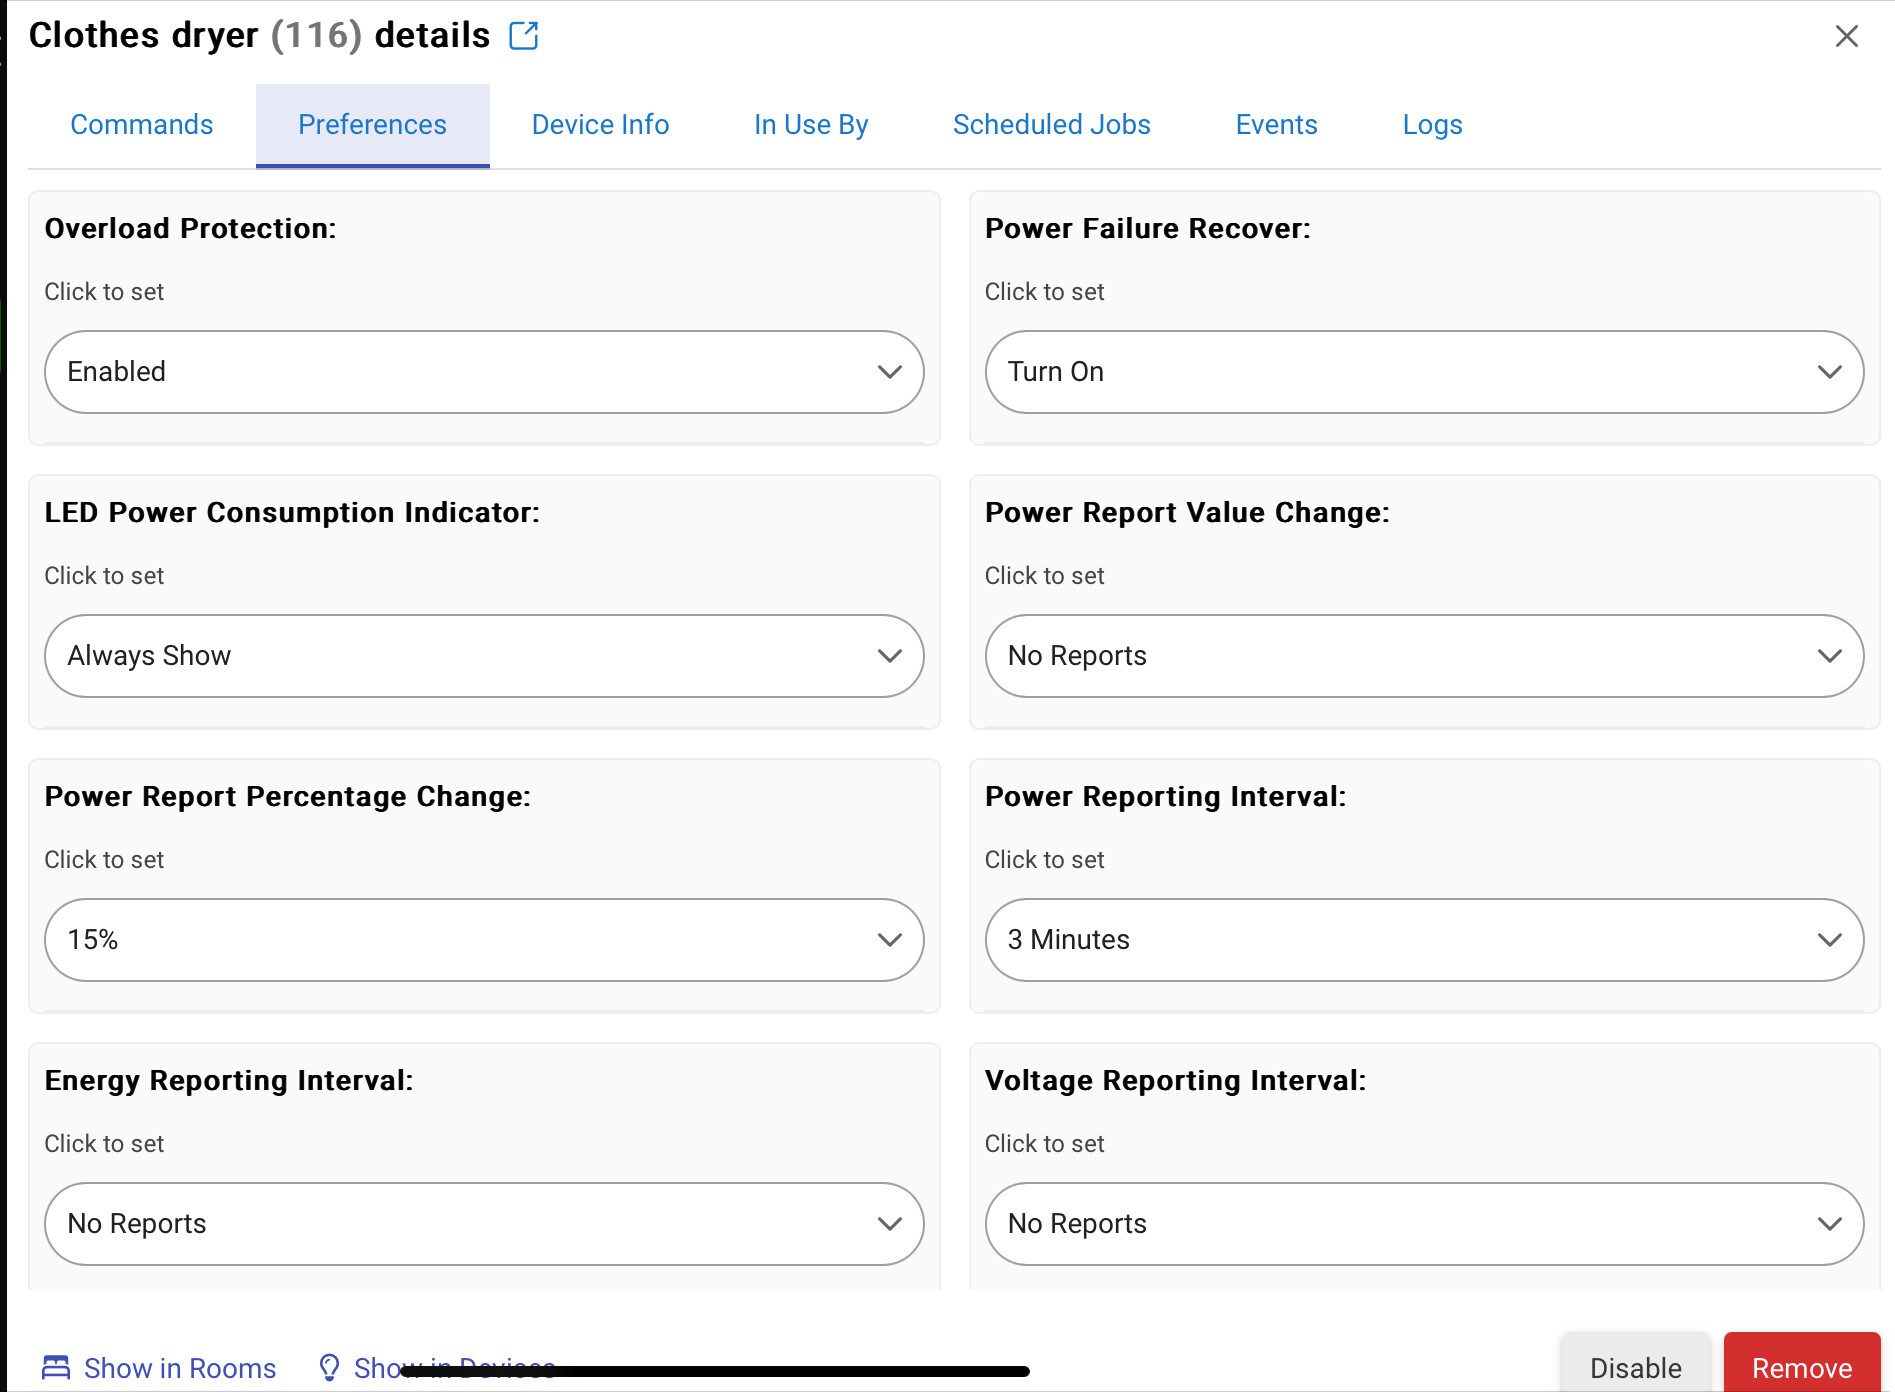
Task: Open LED Power Consumption Indicator dropdown
Action: pyautogui.click(x=484, y=656)
